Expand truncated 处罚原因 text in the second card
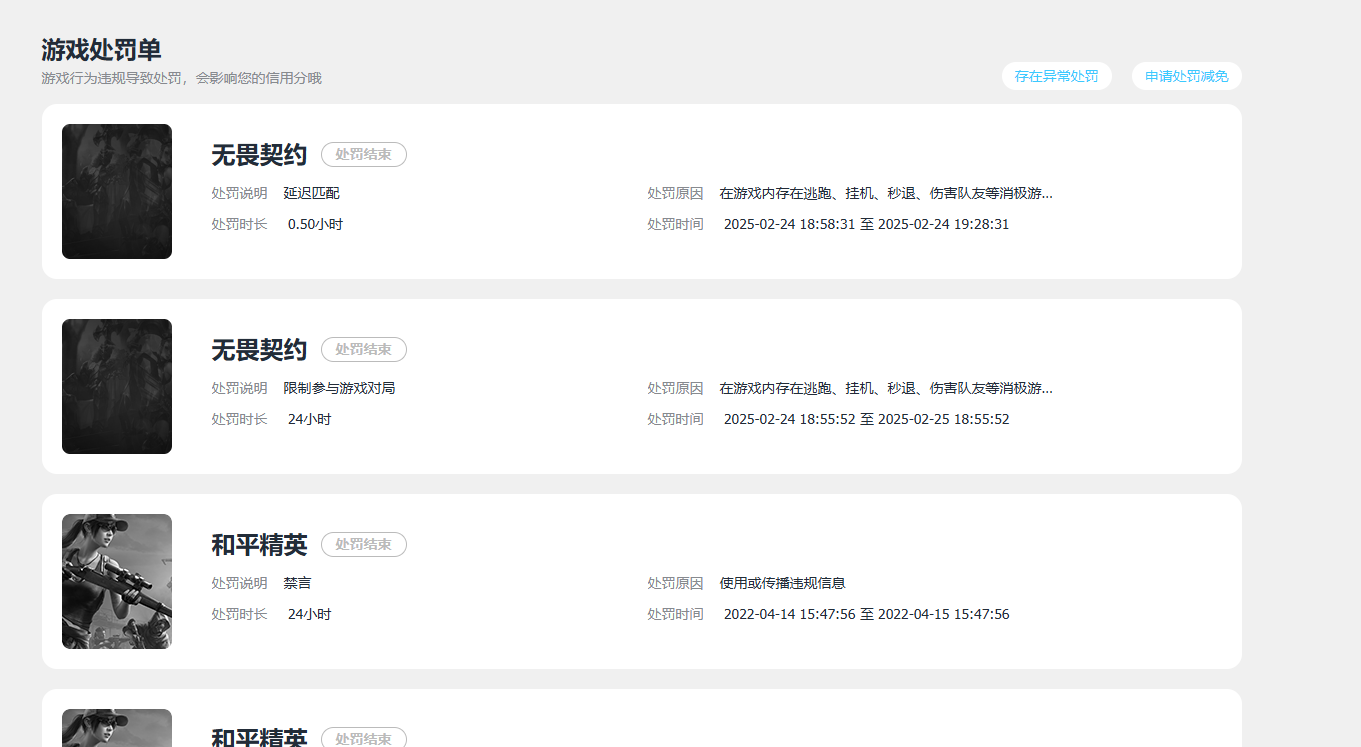Viewport: 1361px width, 747px height. [886, 388]
